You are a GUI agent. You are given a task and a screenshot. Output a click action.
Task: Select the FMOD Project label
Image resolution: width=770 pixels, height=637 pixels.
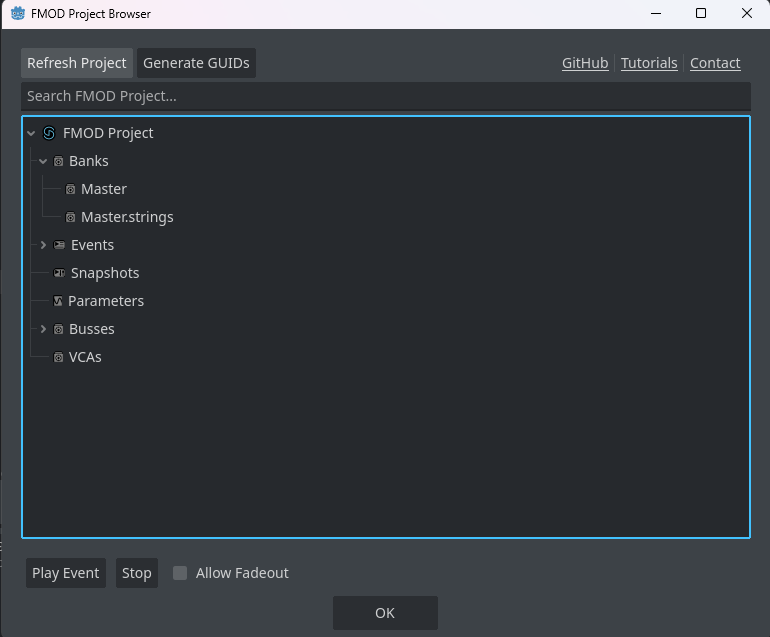(x=108, y=133)
